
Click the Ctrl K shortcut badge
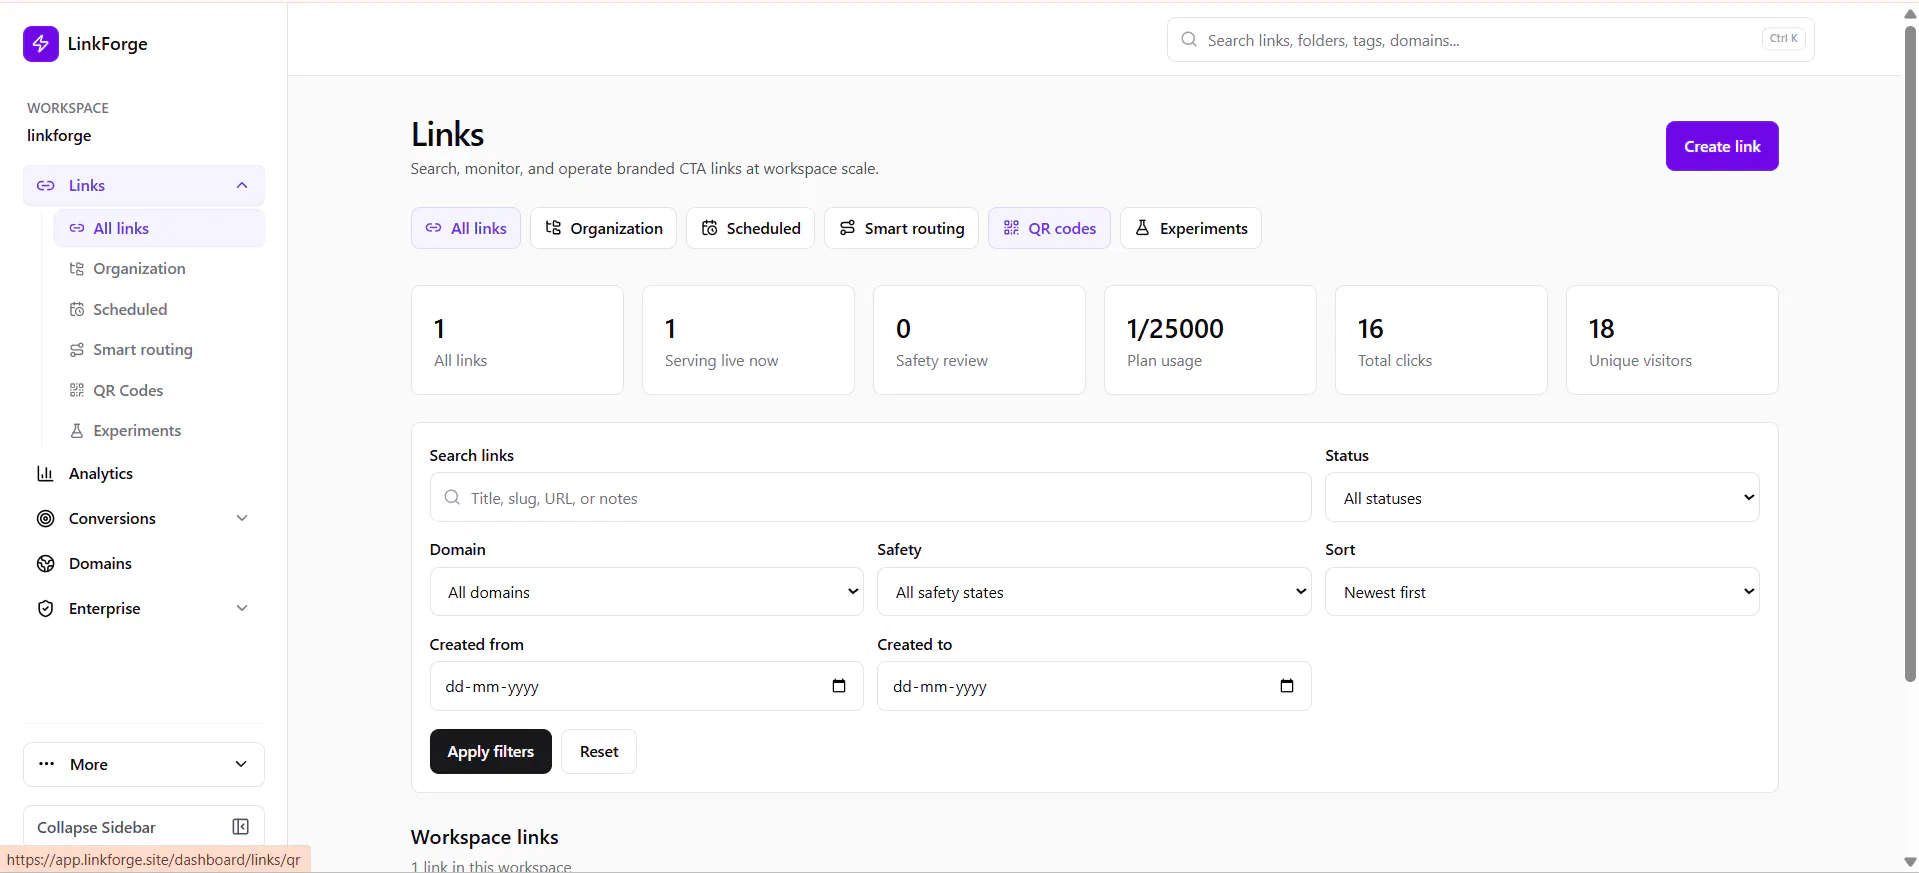tap(1783, 39)
